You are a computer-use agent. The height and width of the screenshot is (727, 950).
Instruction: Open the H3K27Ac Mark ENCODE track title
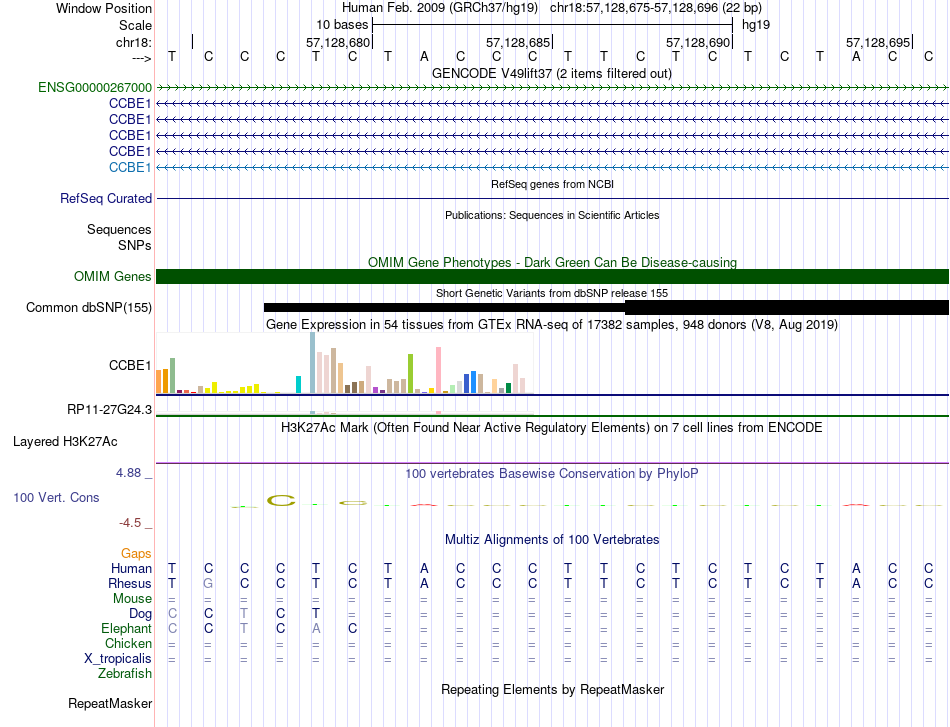552,428
